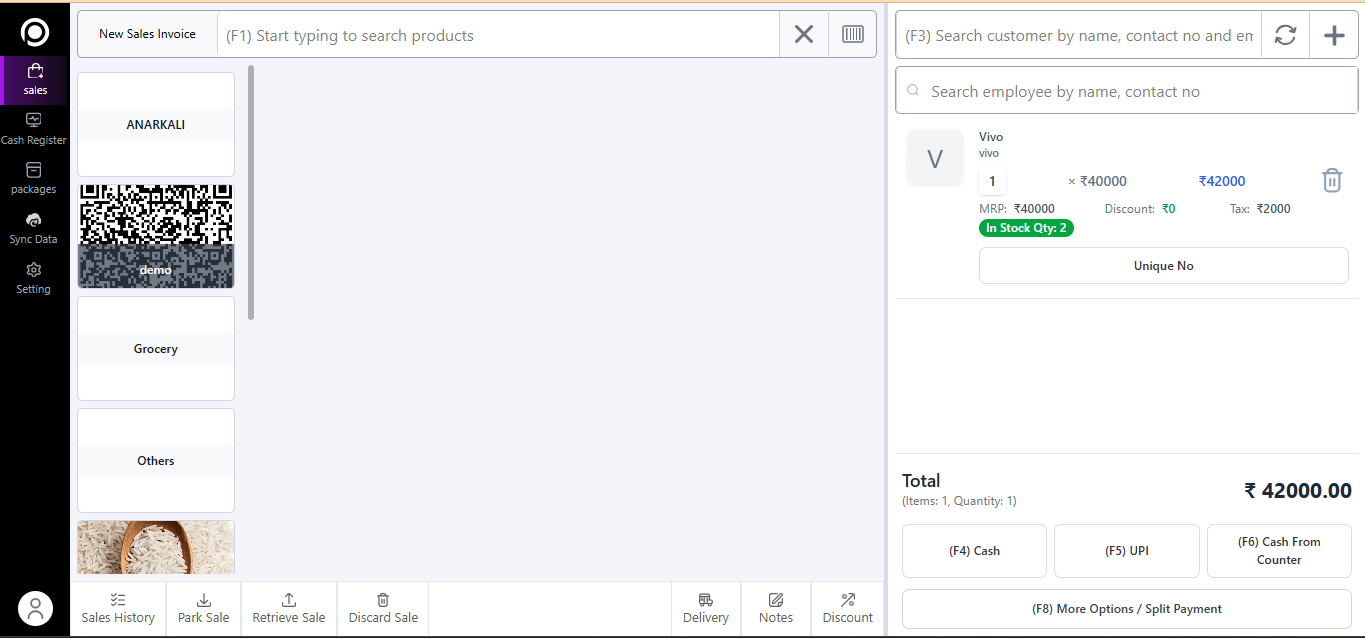Open Setting from the sidebar
The image size is (1365, 638).
pyautogui.click(x=34, y=278)
